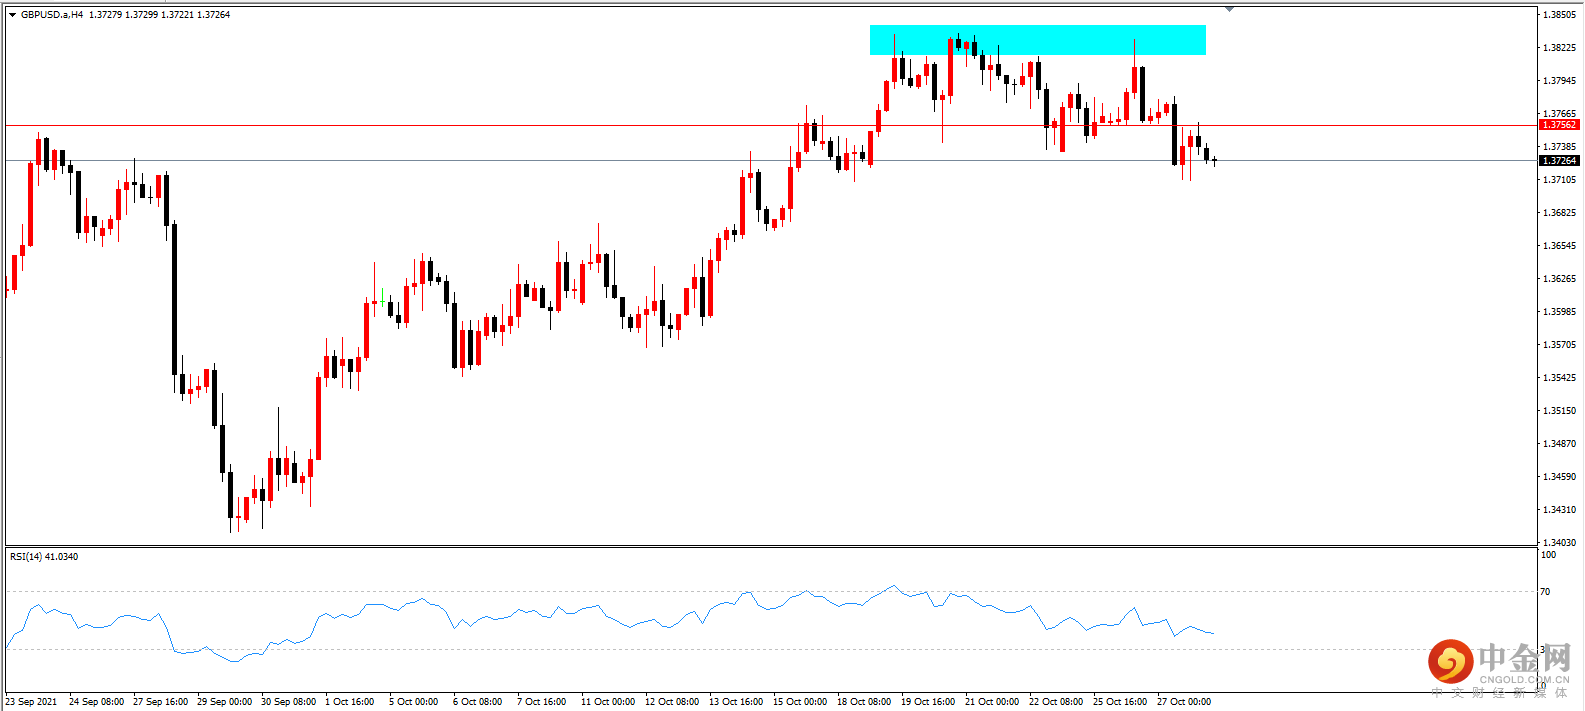1585x711 pixels.
Task: Click price axis value 1.34870
Action: click(x=1559, y=444)
